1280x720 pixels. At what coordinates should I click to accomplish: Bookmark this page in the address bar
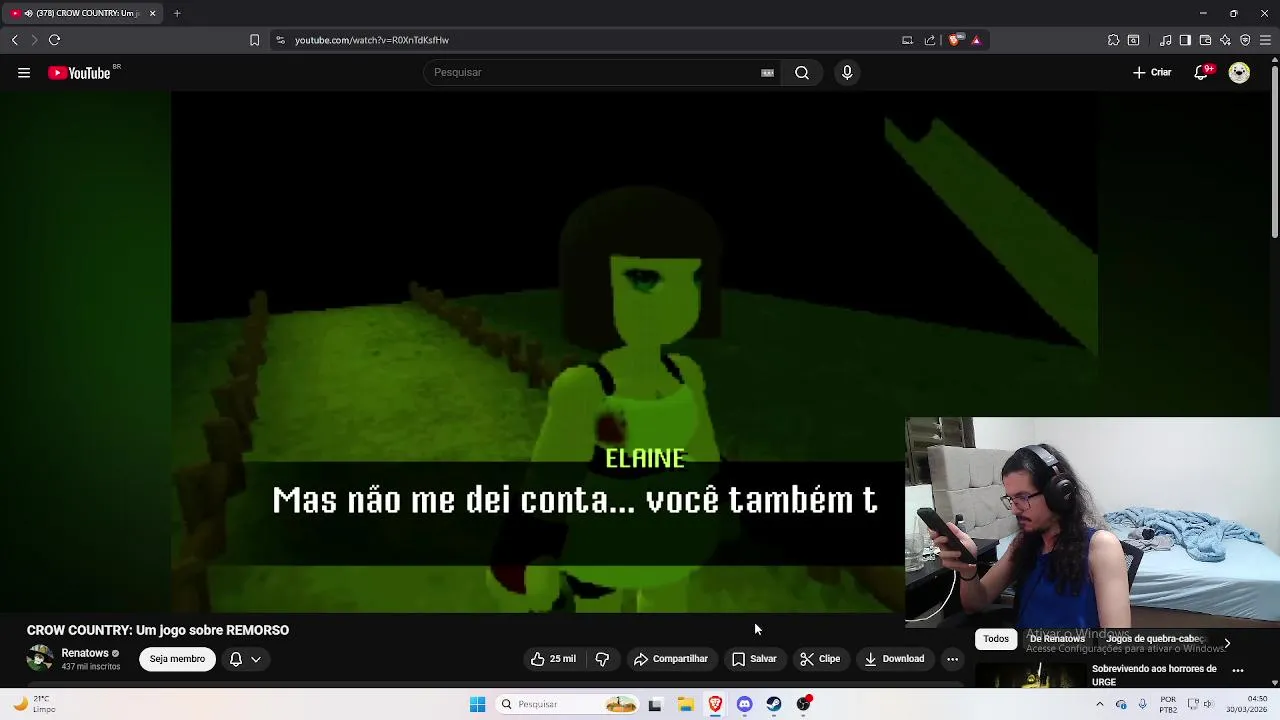coord(254,40)
